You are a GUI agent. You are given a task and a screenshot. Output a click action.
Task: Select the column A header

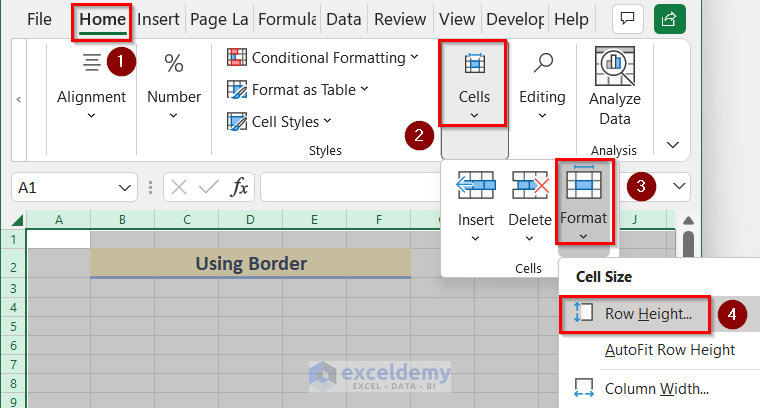pos(59,220)
